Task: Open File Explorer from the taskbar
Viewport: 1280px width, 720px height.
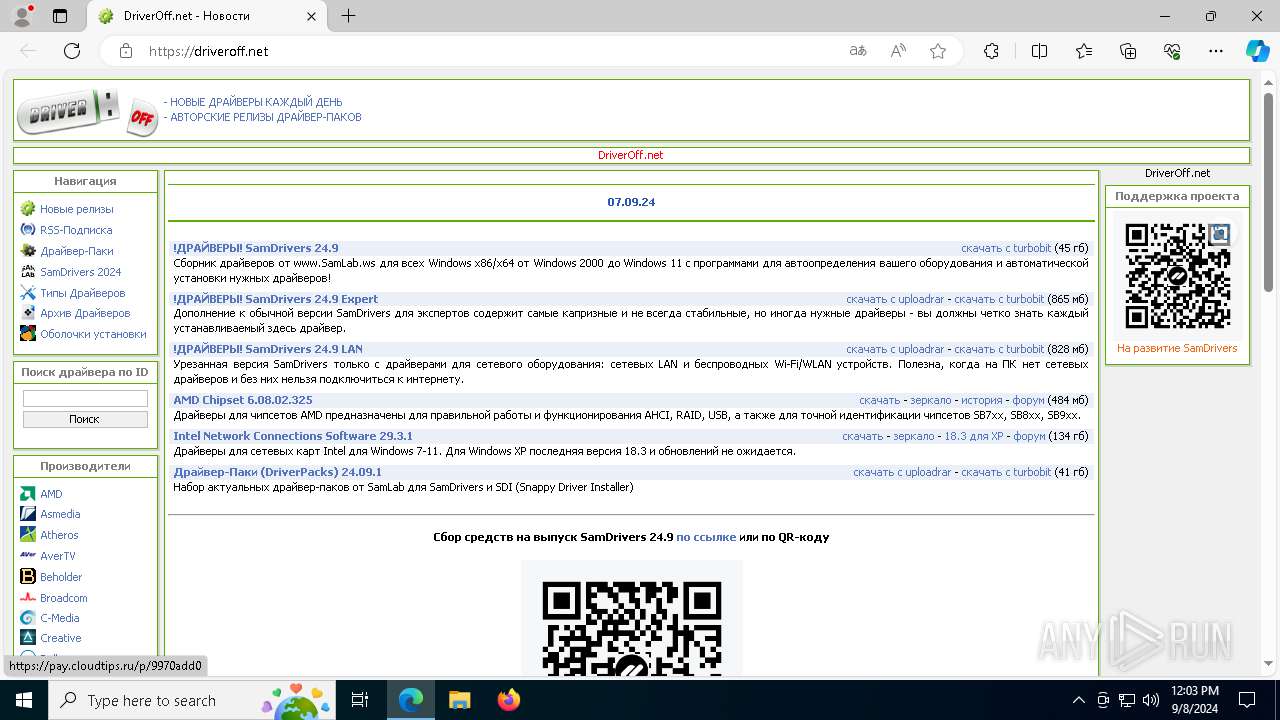Action: click(459, 700)
